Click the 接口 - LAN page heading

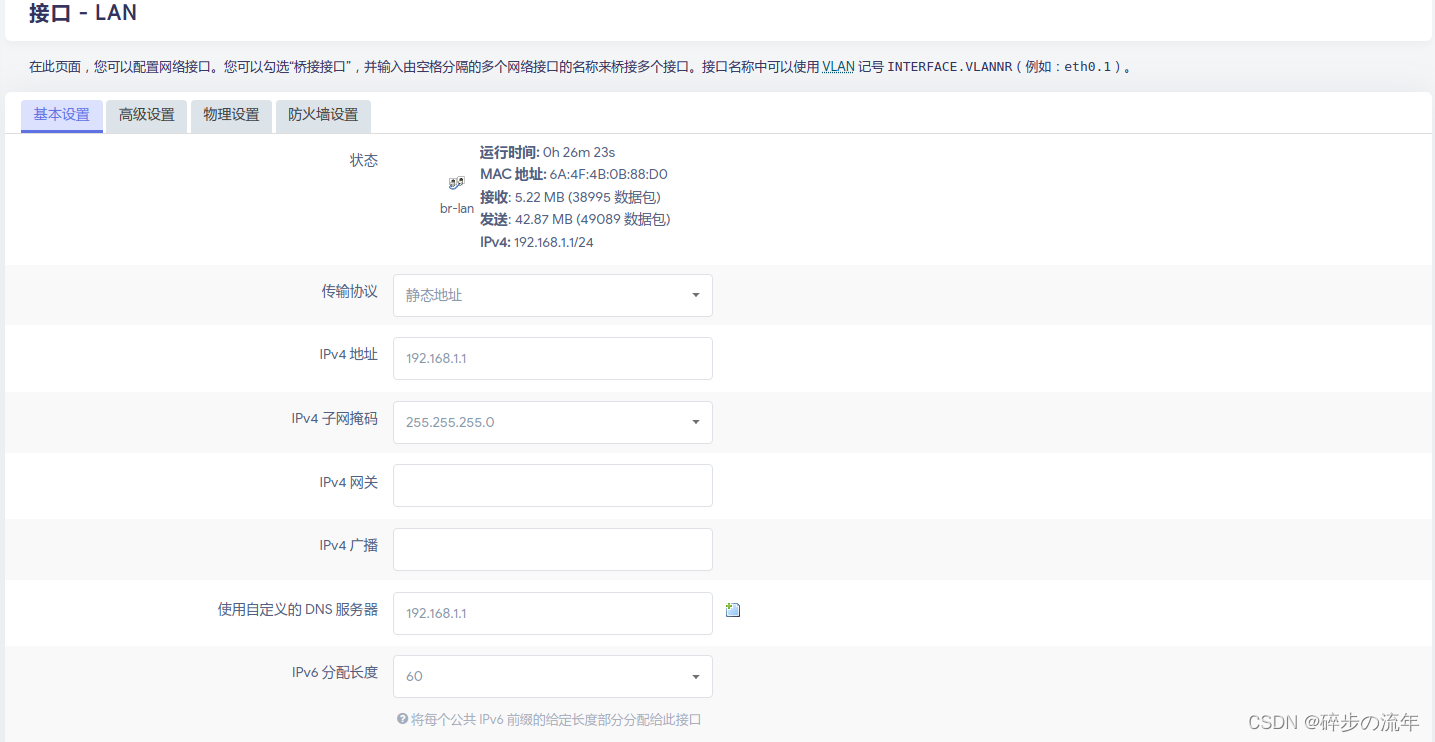click(x=83, y=13)
